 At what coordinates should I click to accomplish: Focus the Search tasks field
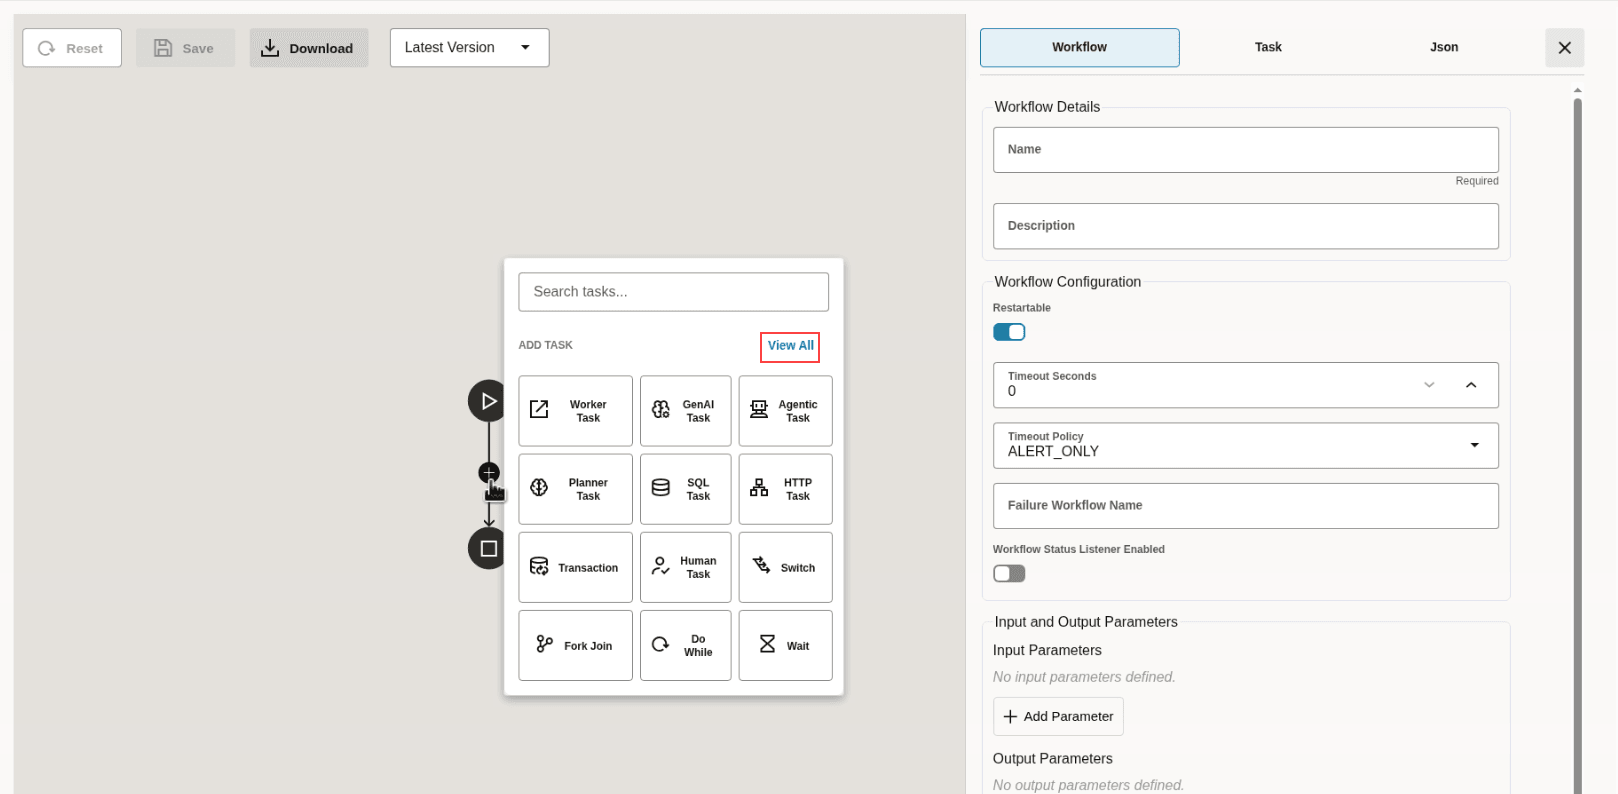pos(673,292)
